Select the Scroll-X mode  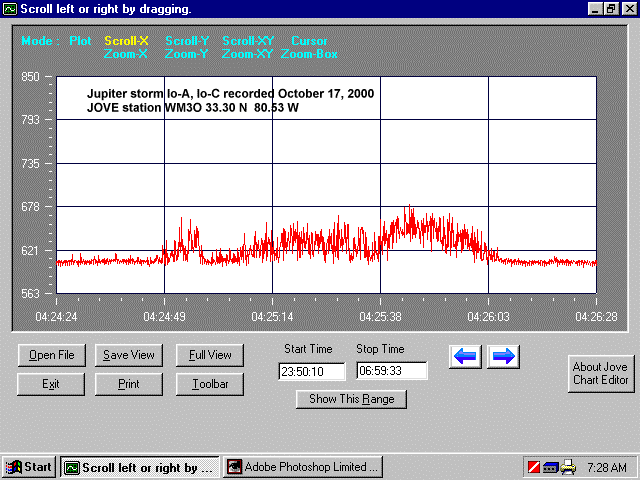[x=126, y=41]
